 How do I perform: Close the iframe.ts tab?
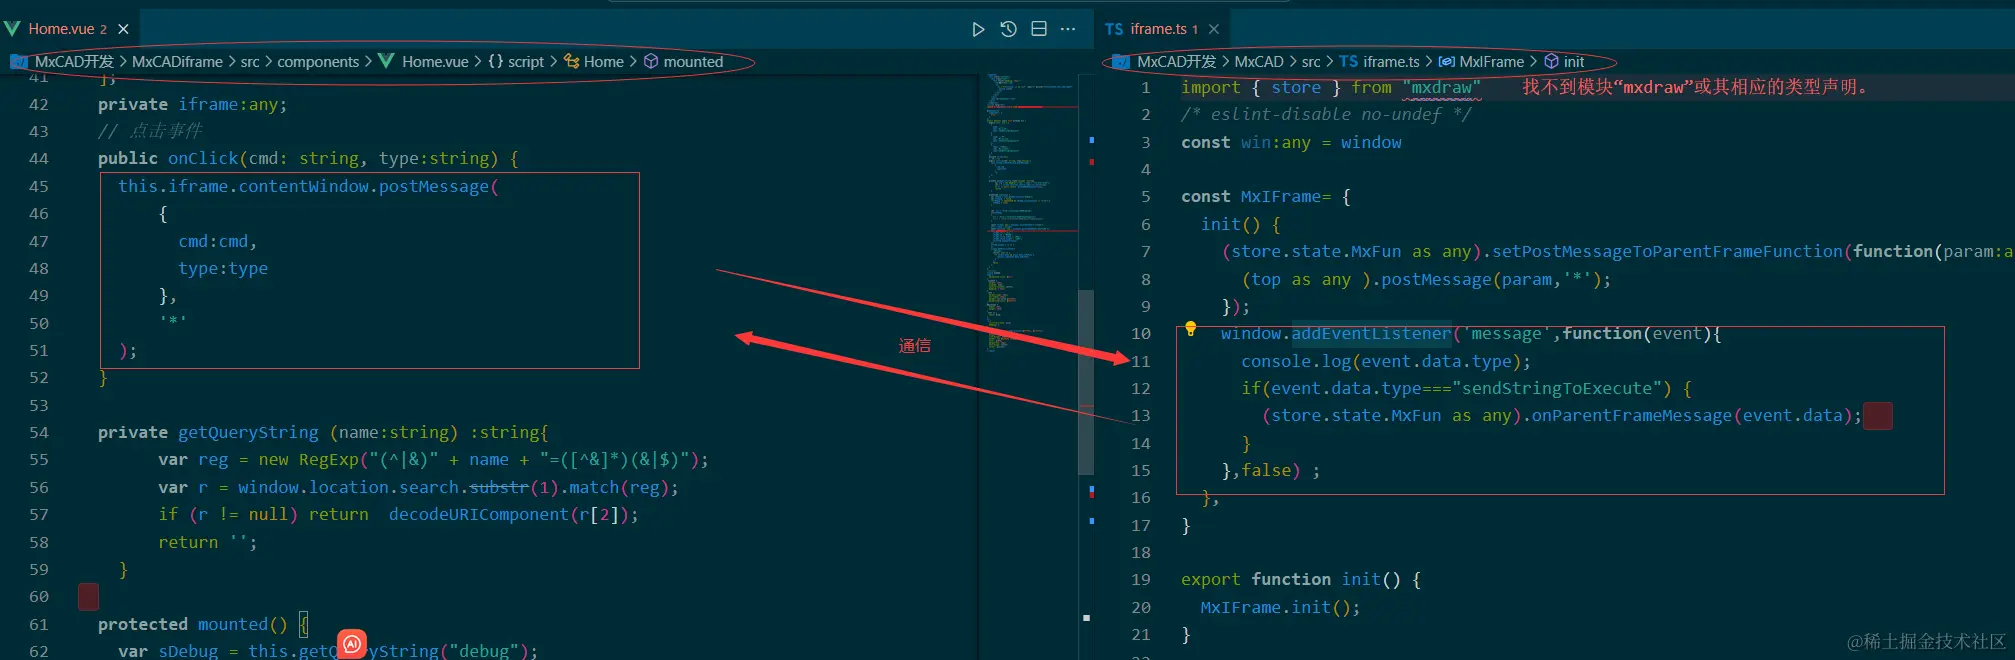pos(1213,29)
